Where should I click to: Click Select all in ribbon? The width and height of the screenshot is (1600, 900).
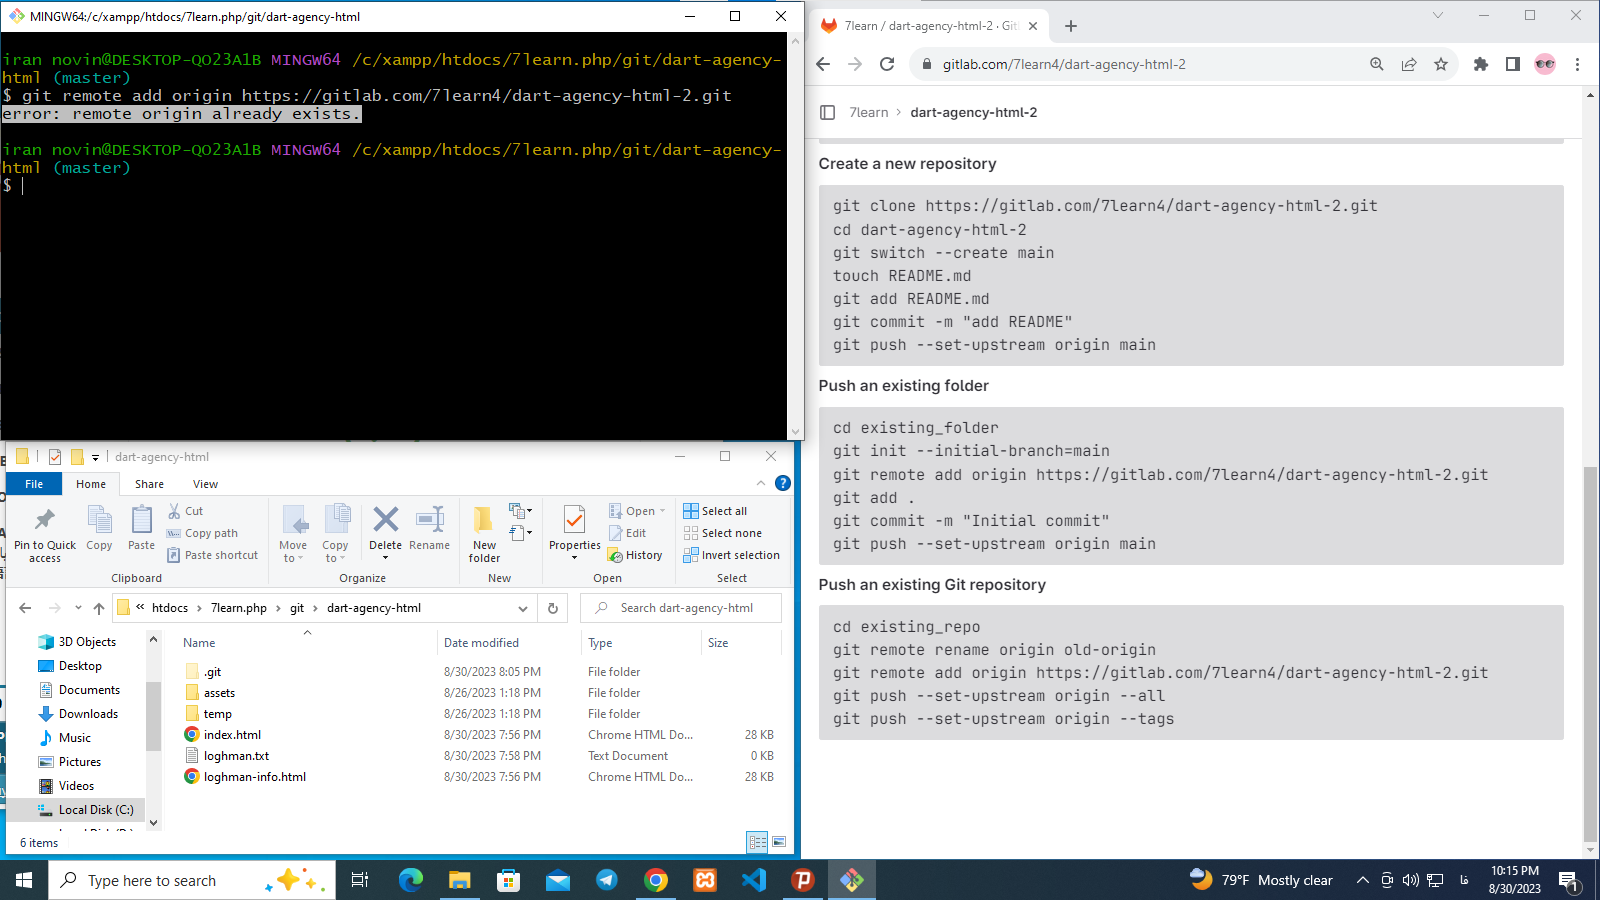pyautogui.click(x=715, y=511)
